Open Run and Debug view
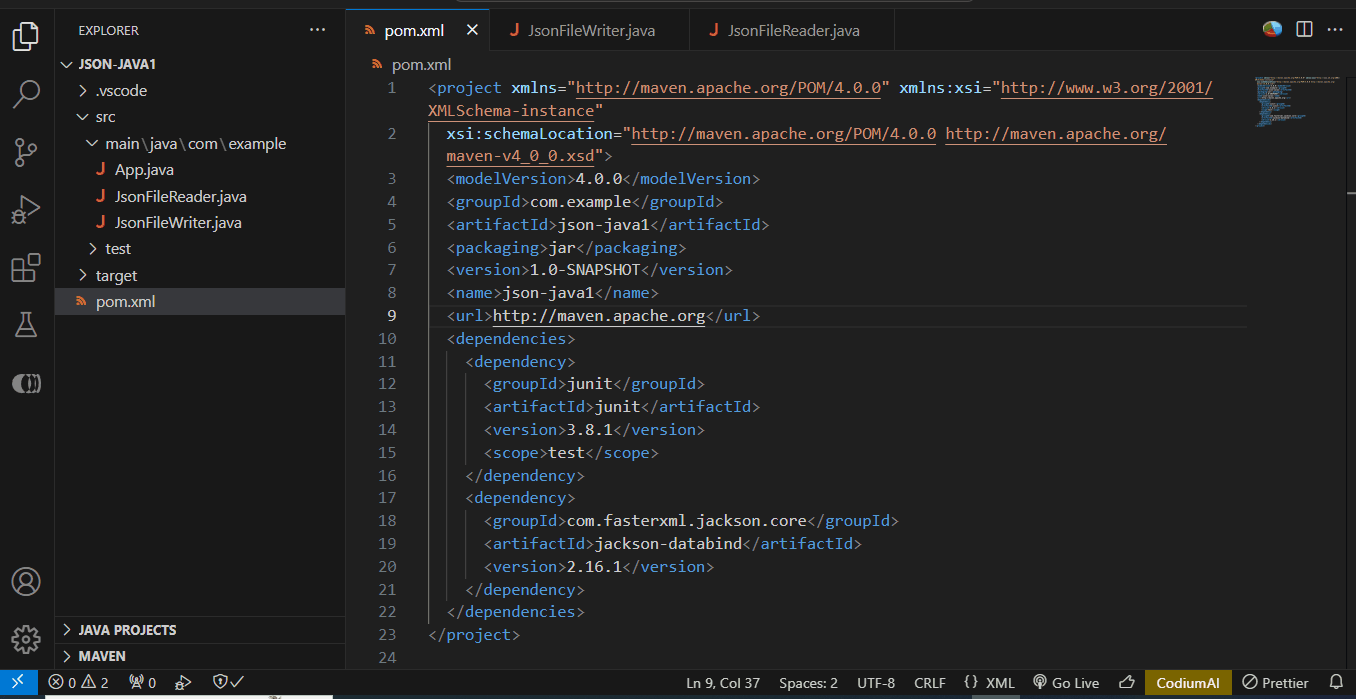The width and height of the screenshot is (1356, 699). (26, 210)
